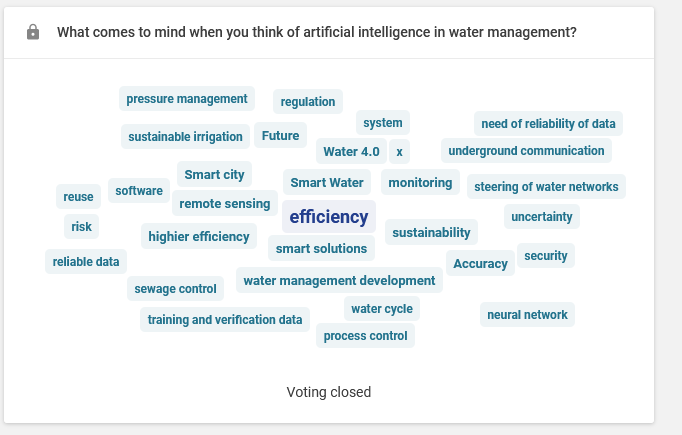Click the 'x' word tag
The image size is (682, 435).
399,152
